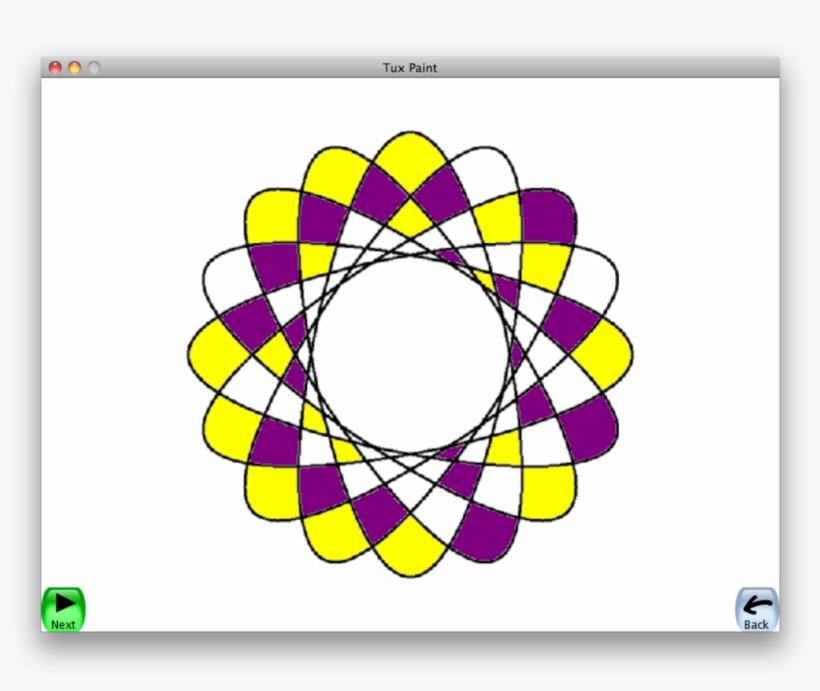Click the red close button on the window
Screen dimensions: 820x691
[x=53, y=67]
